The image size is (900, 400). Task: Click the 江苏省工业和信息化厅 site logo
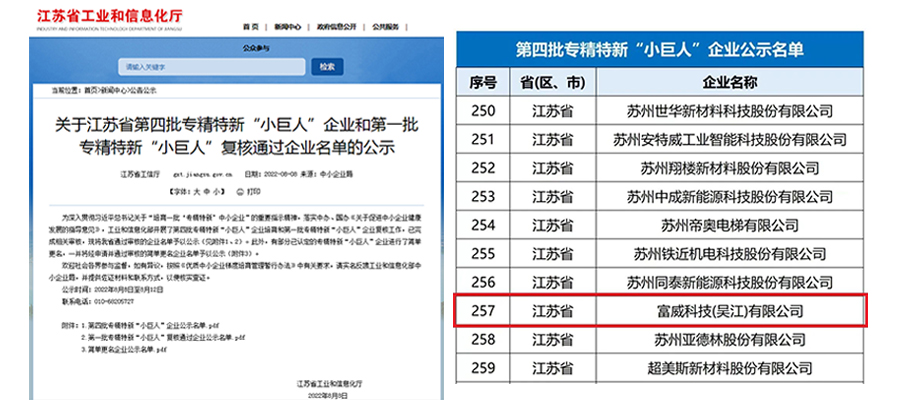pos(110,18)
